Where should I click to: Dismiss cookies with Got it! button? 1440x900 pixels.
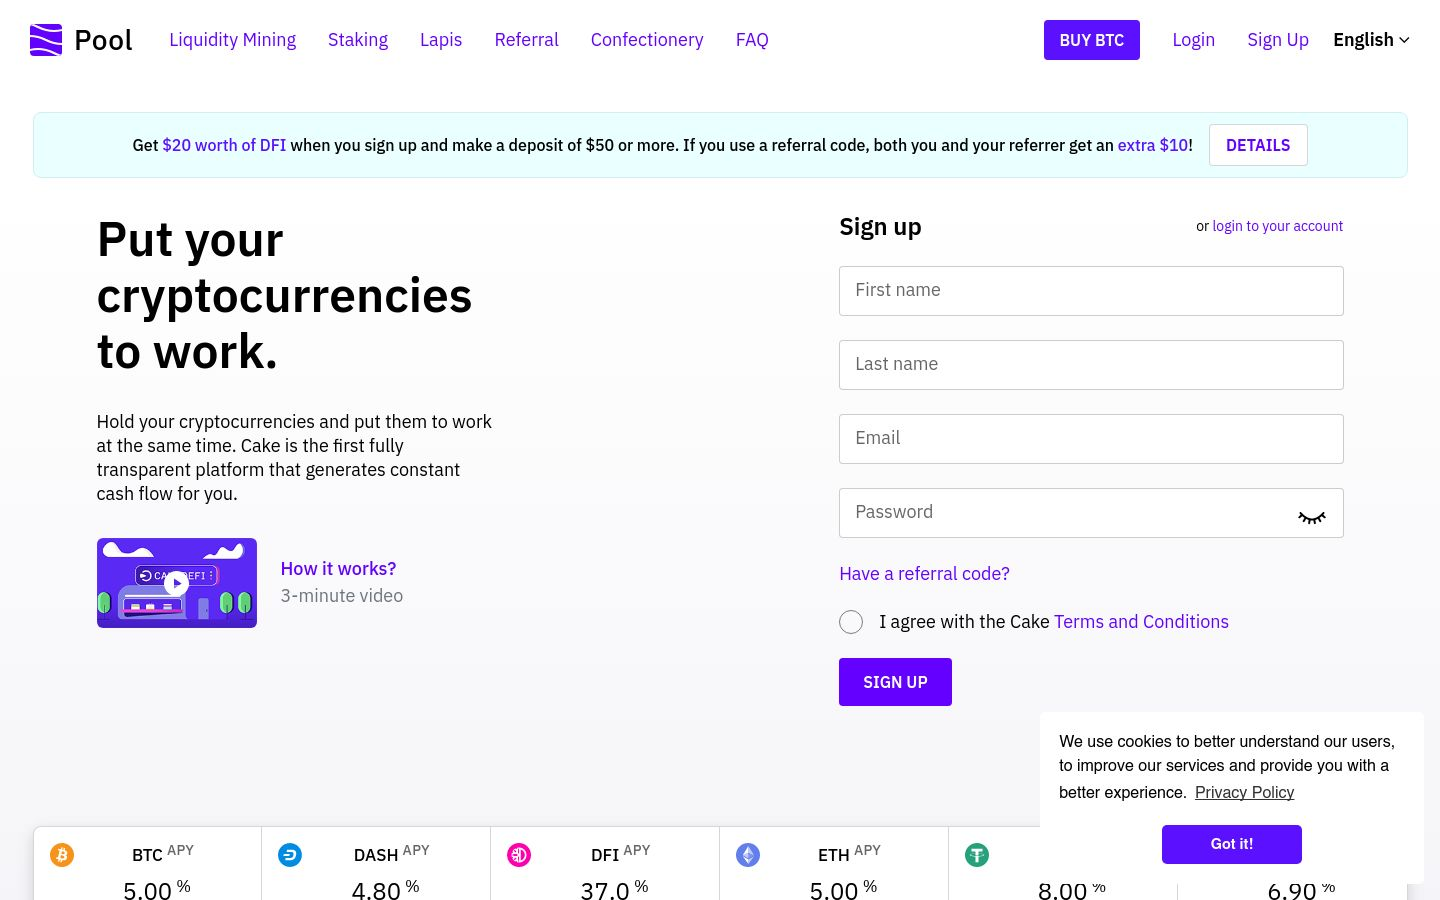coord(1232,844)
